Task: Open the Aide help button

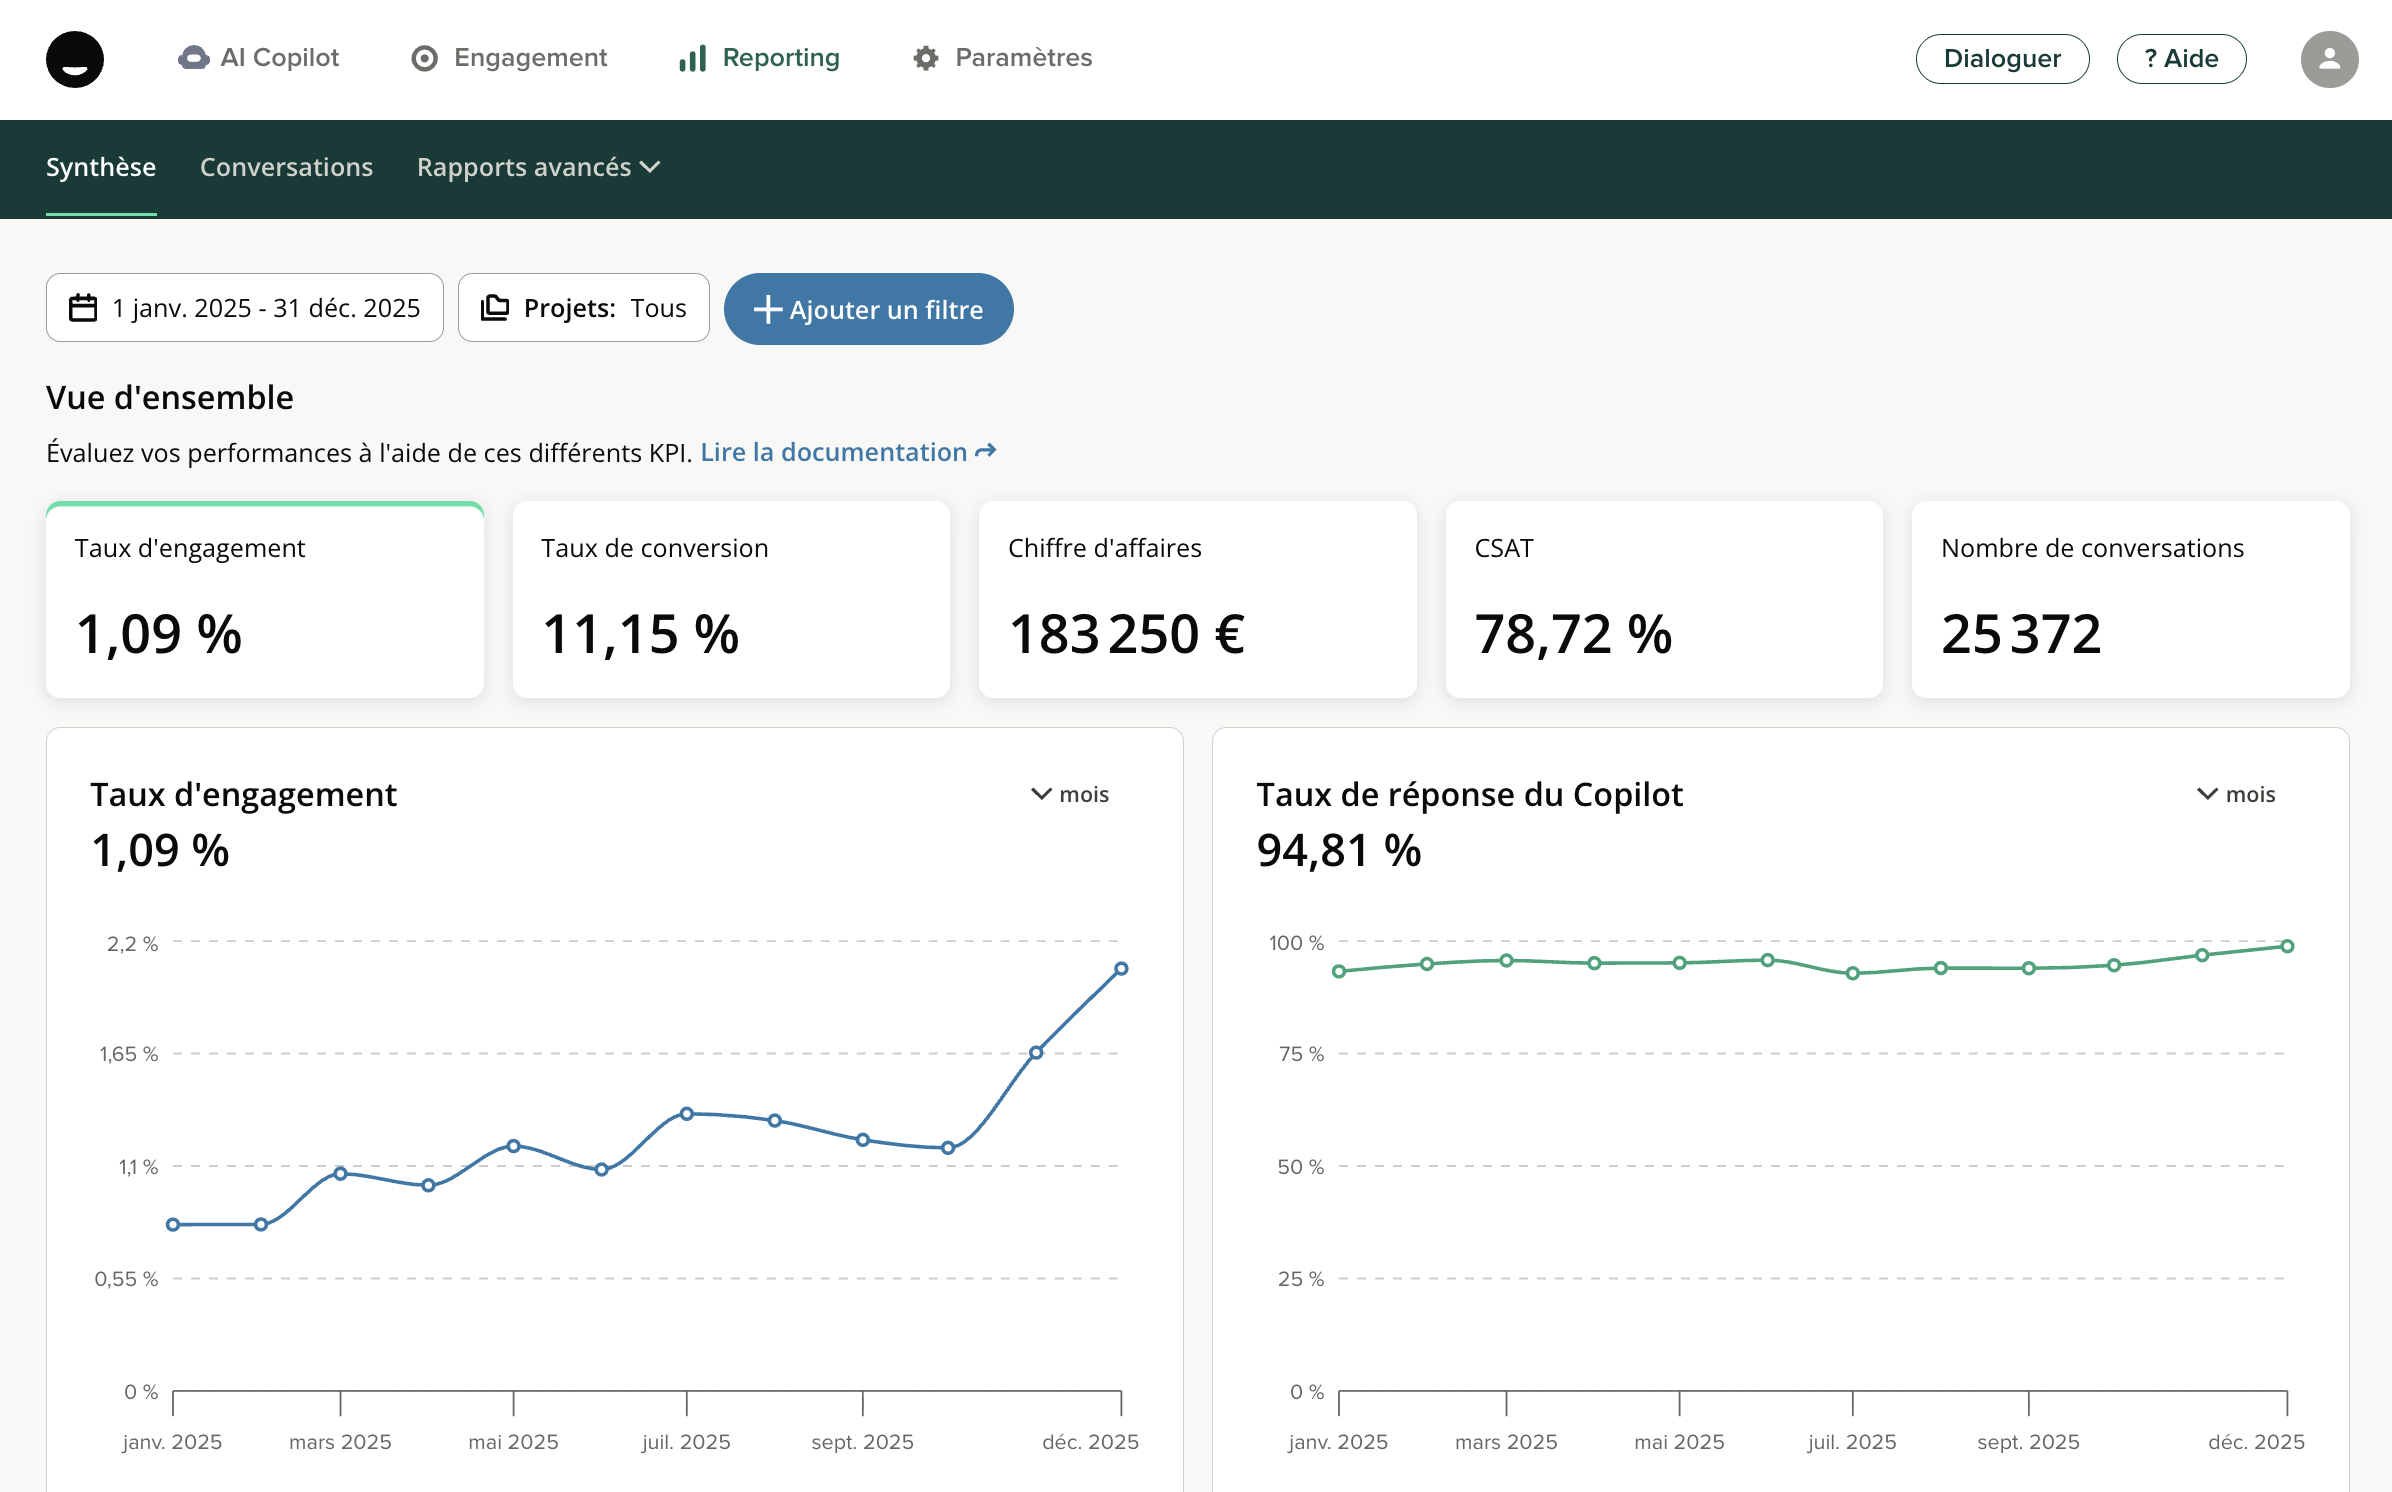Action: pyautogui.click(x=2181, y=59)
